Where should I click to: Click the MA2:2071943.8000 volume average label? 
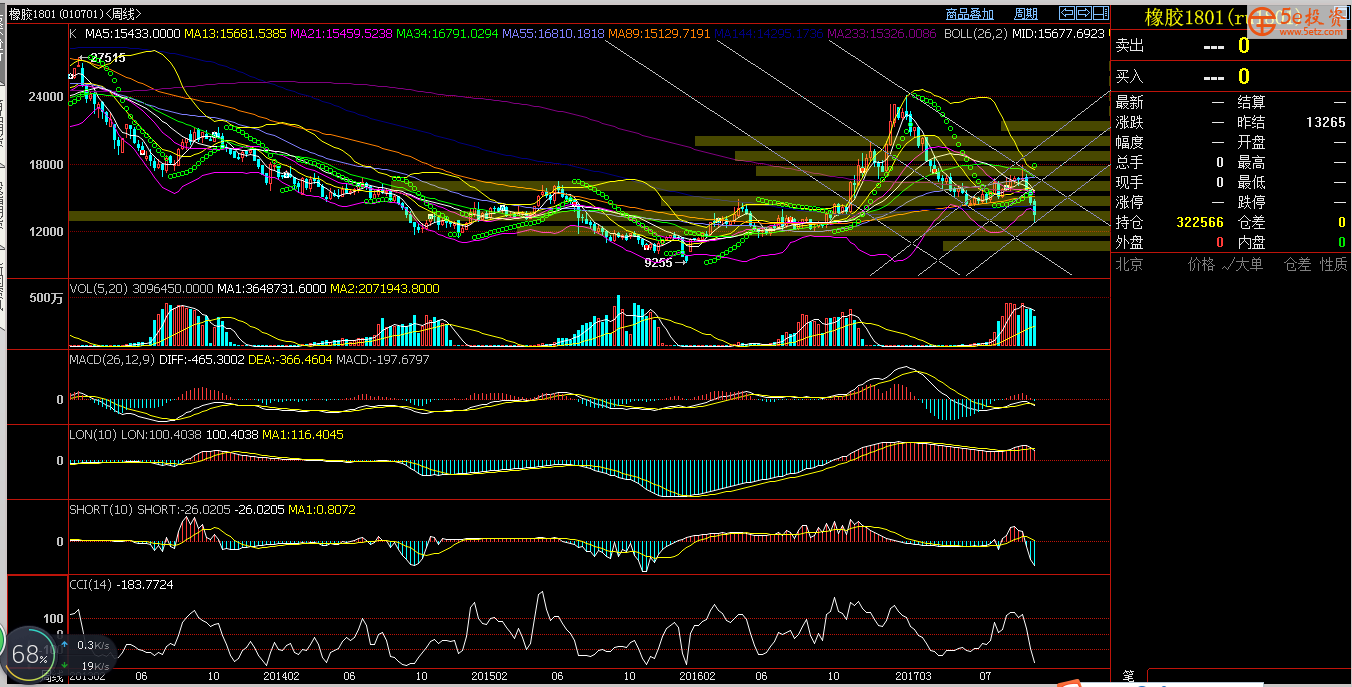(386, 288)
